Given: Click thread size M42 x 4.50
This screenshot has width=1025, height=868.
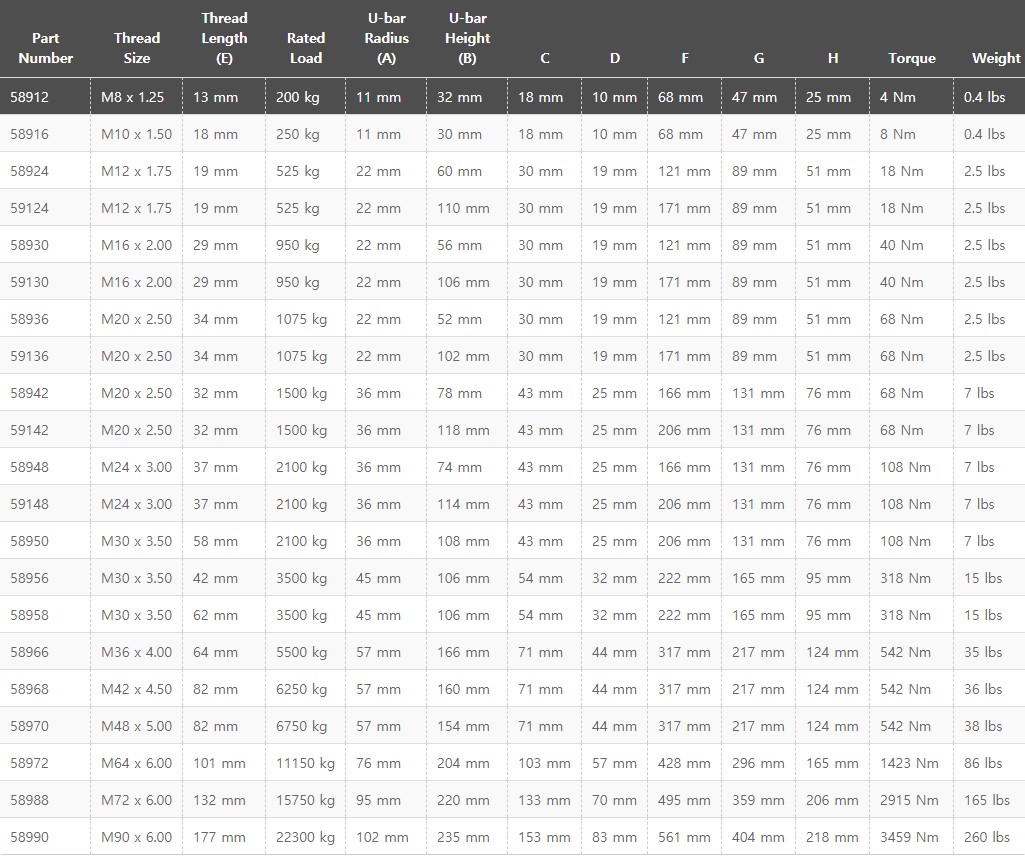Looking at the screenshot, I should coord(137,689).
